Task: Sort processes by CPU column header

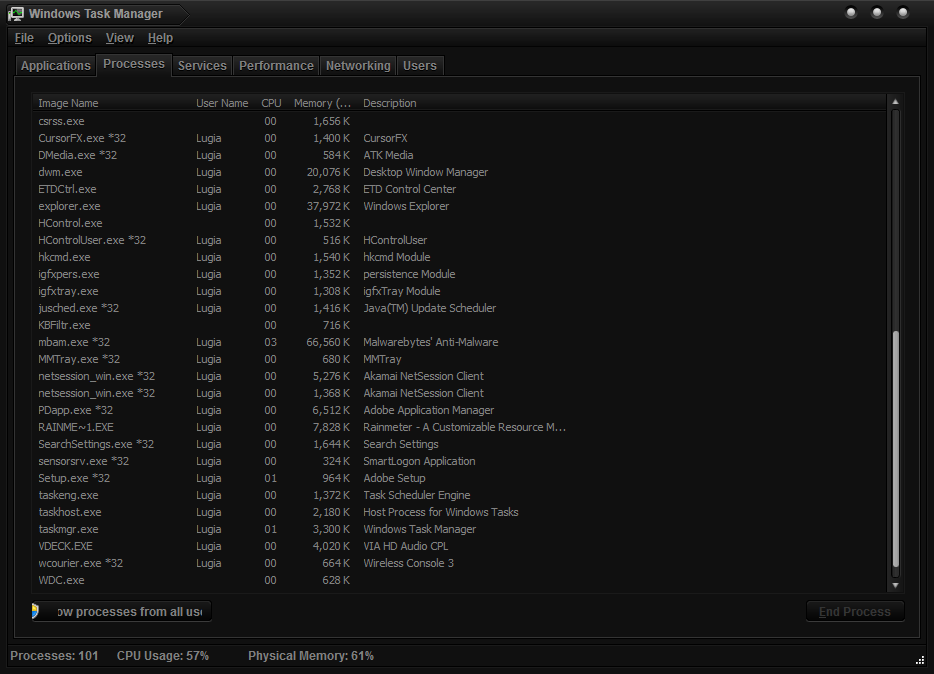Action: point(271,103)
